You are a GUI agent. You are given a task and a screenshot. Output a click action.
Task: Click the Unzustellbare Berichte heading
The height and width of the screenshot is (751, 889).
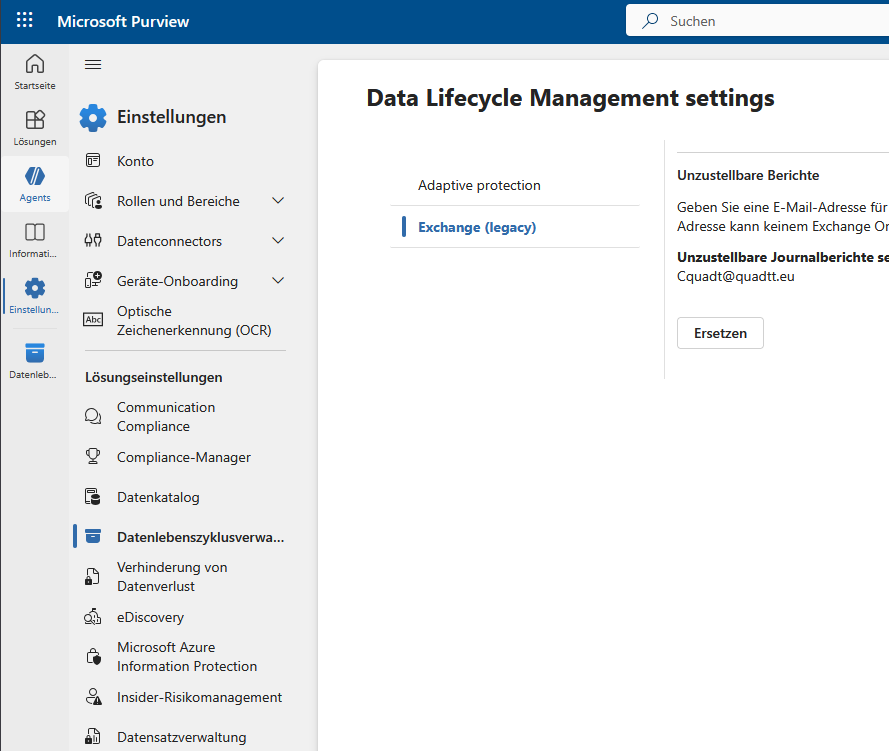pyautogui.click(x=748, y=175)
